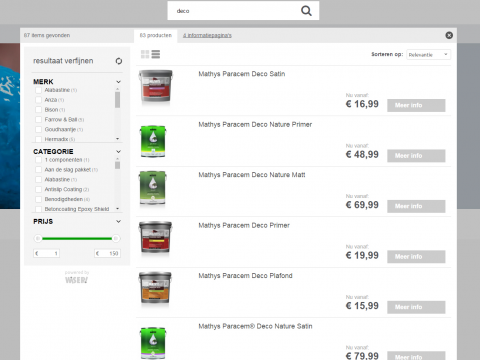Switch to list view icon
The width and height of the screenshot is (480, 360).
[x=156, y=54]
